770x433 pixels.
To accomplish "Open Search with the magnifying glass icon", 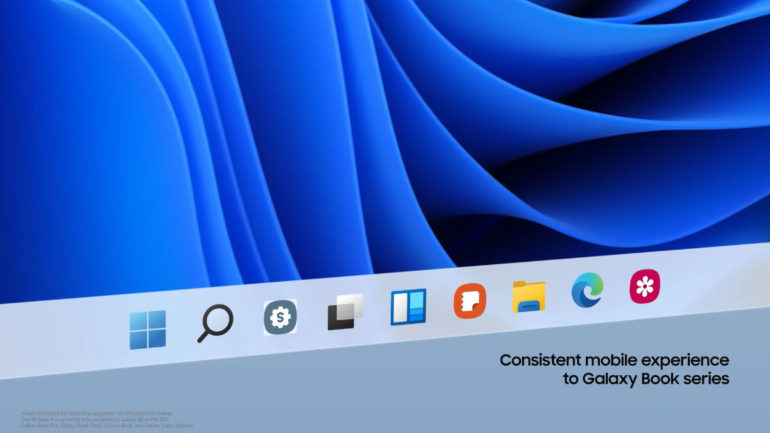I will (214, 322).
